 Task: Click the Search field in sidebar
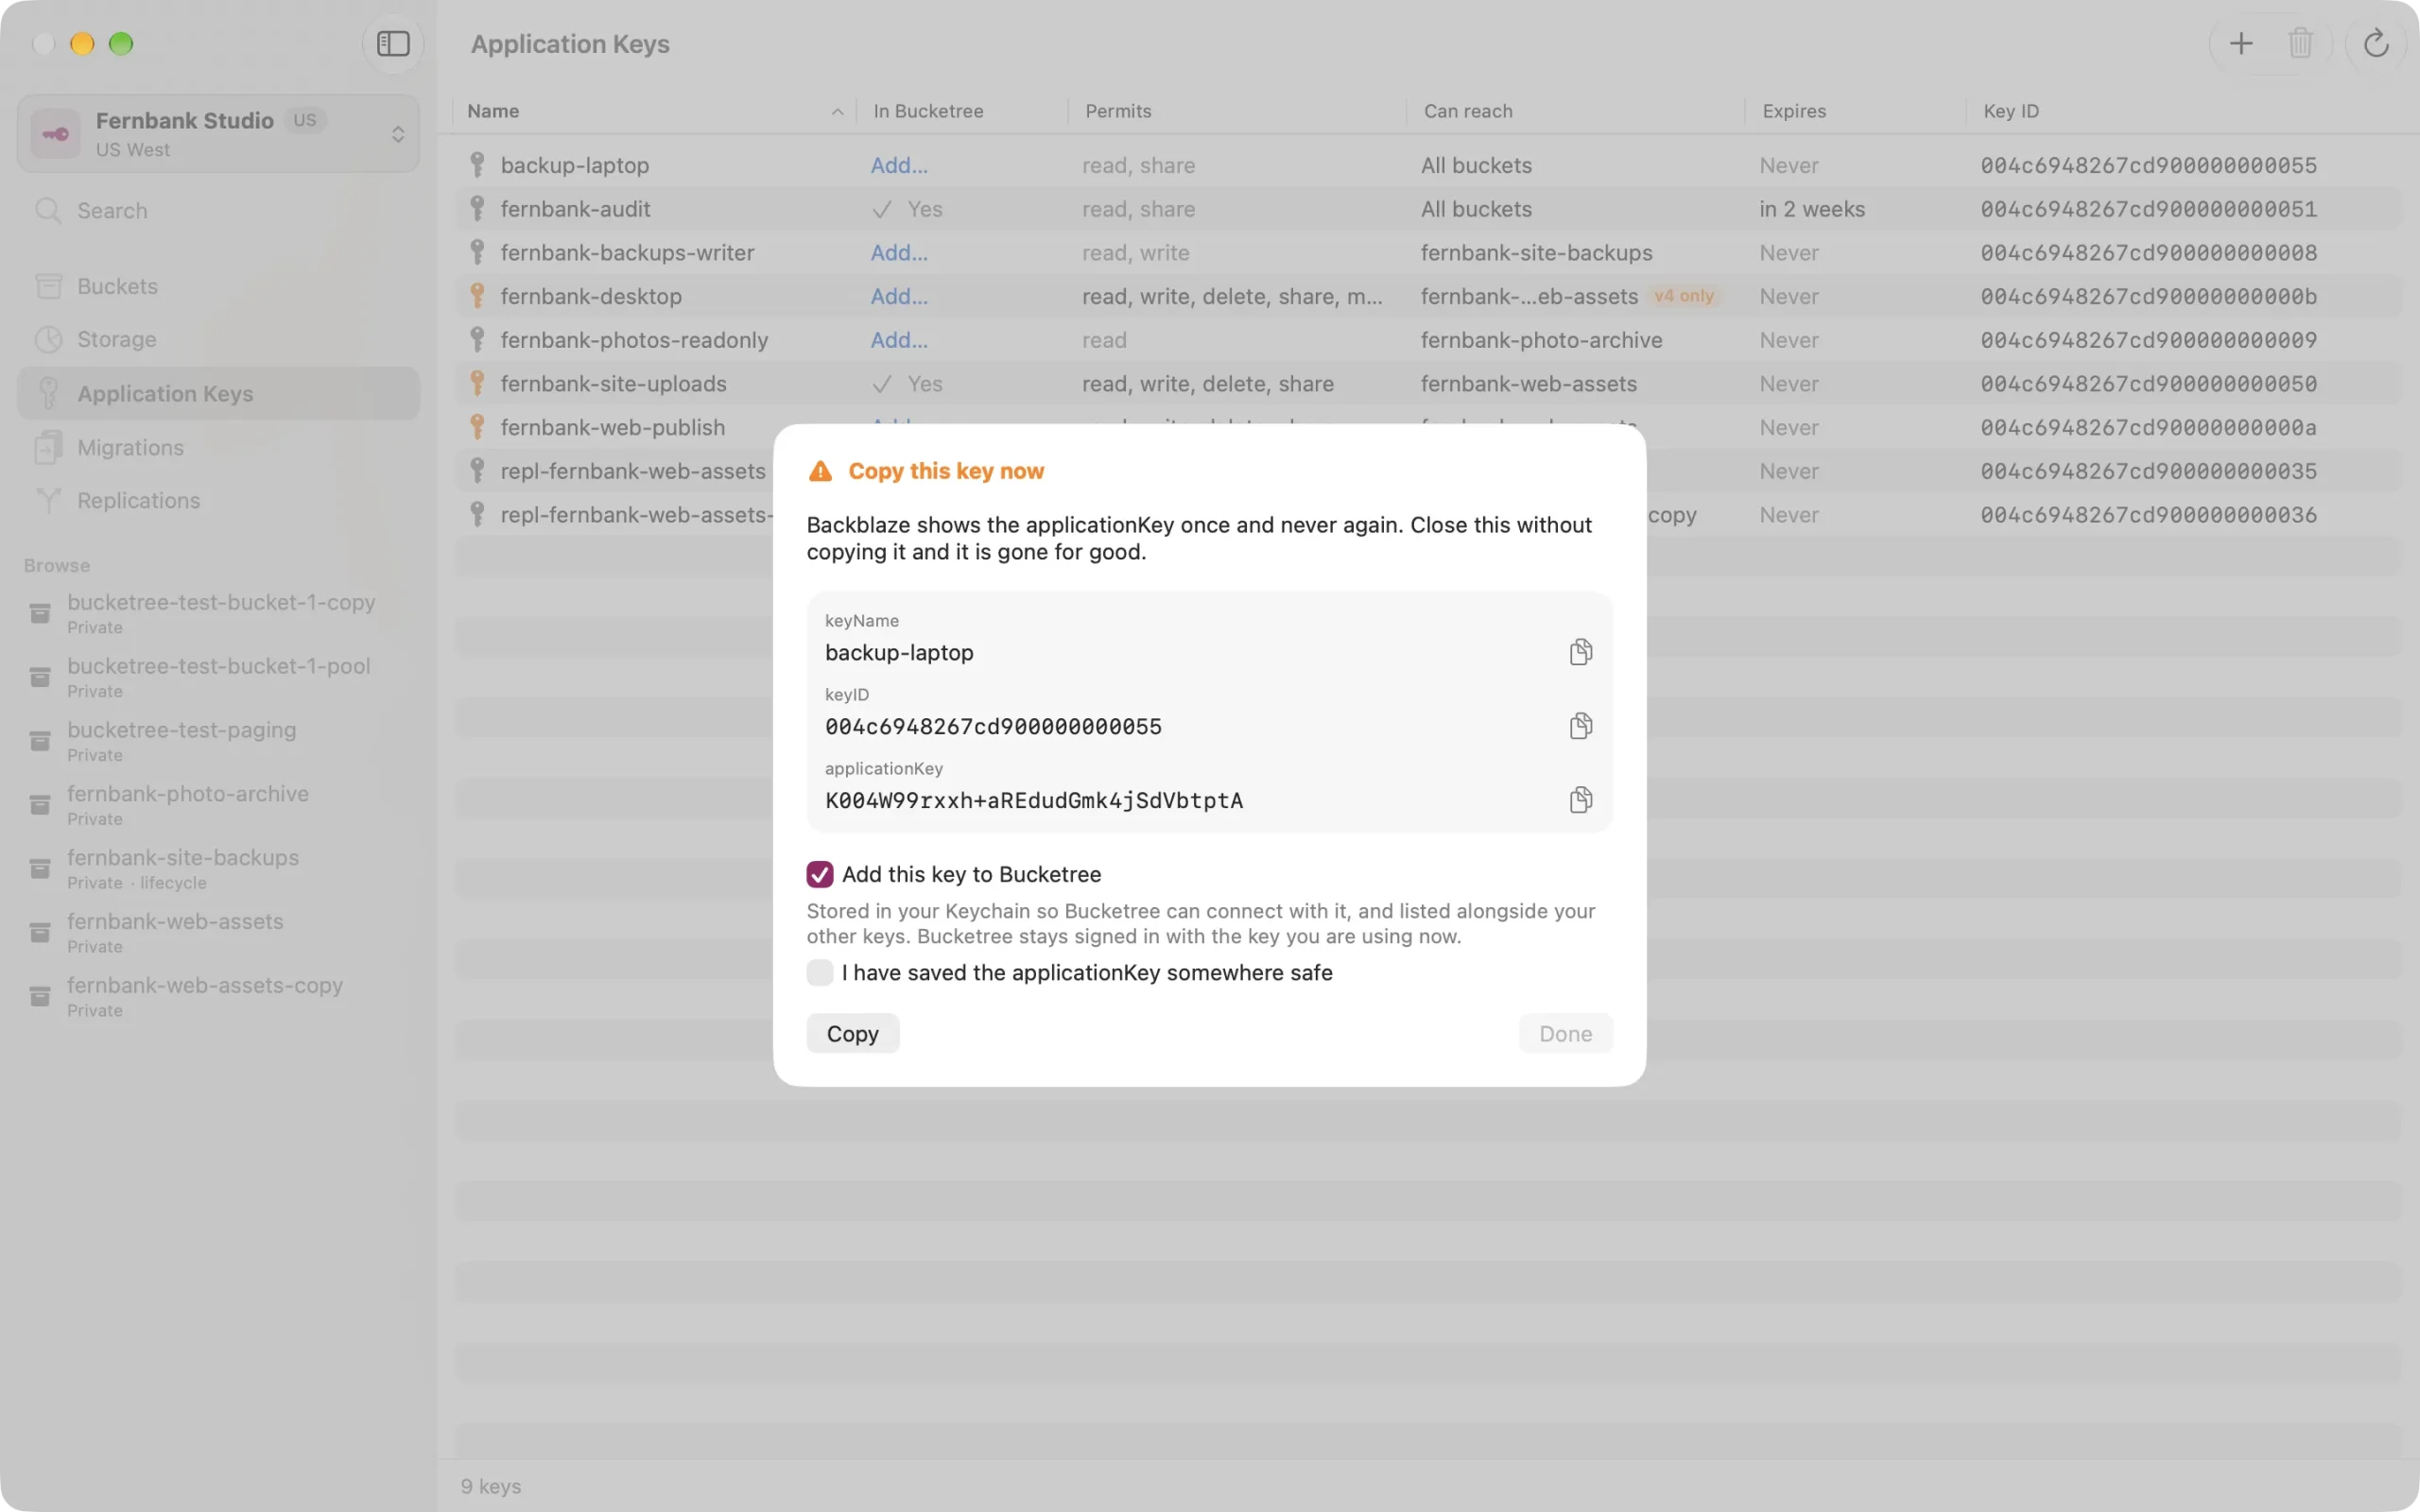[x=218, y=211]
